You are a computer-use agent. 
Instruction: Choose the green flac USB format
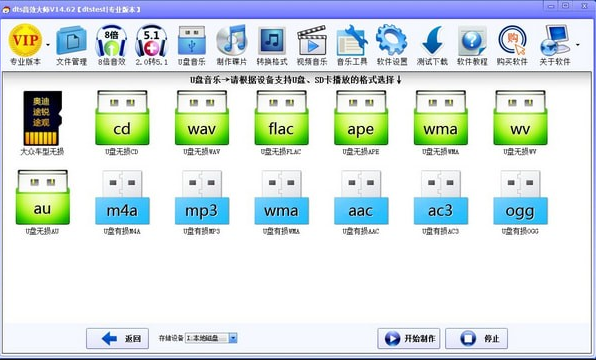[x=281, y=118]
